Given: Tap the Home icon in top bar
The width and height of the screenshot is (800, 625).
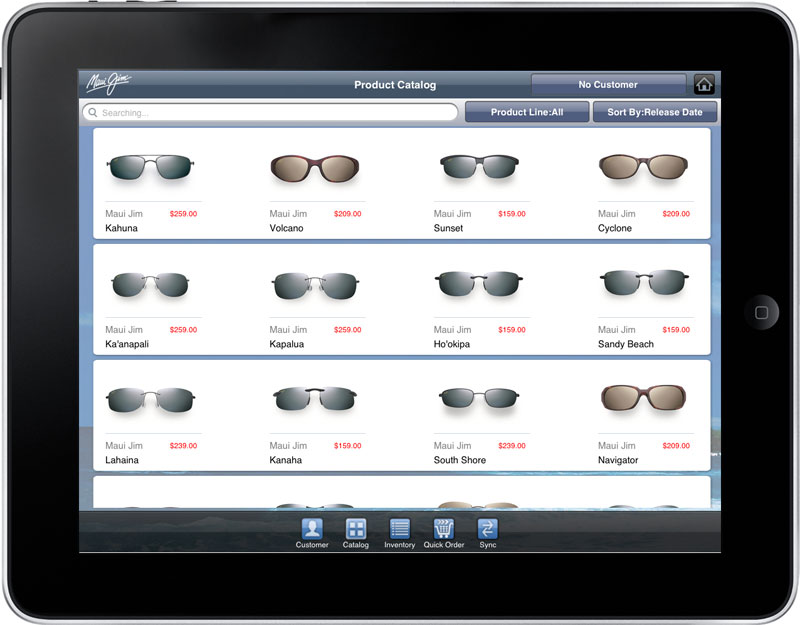Looking at the screenshot, I should pyautogui.click(x=704, y=85).
